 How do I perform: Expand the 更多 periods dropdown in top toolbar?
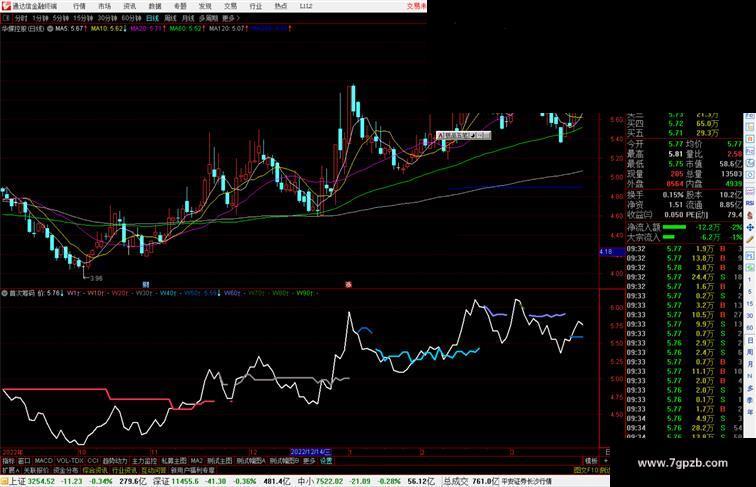pos(230,18)
